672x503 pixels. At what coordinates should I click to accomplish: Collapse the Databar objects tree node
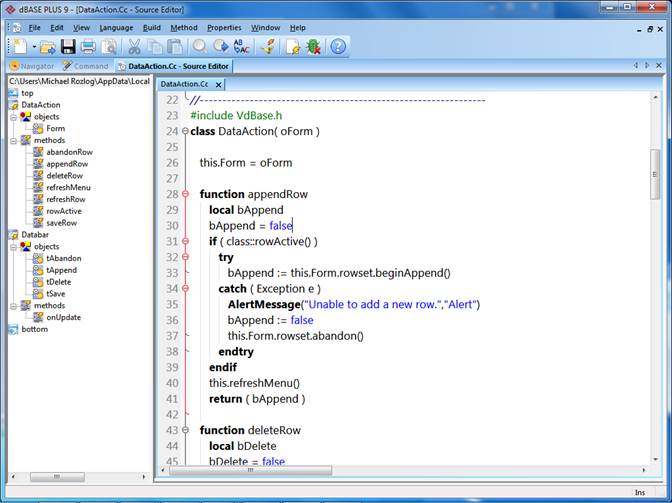pyautogui.click(x=13, y=246)
